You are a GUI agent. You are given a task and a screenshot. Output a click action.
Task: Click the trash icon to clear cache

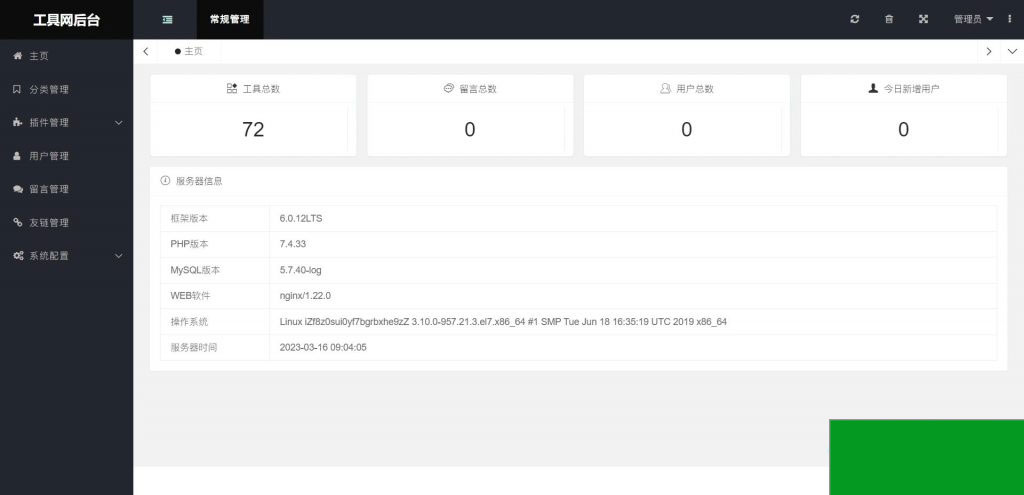[x=889, y=20]
